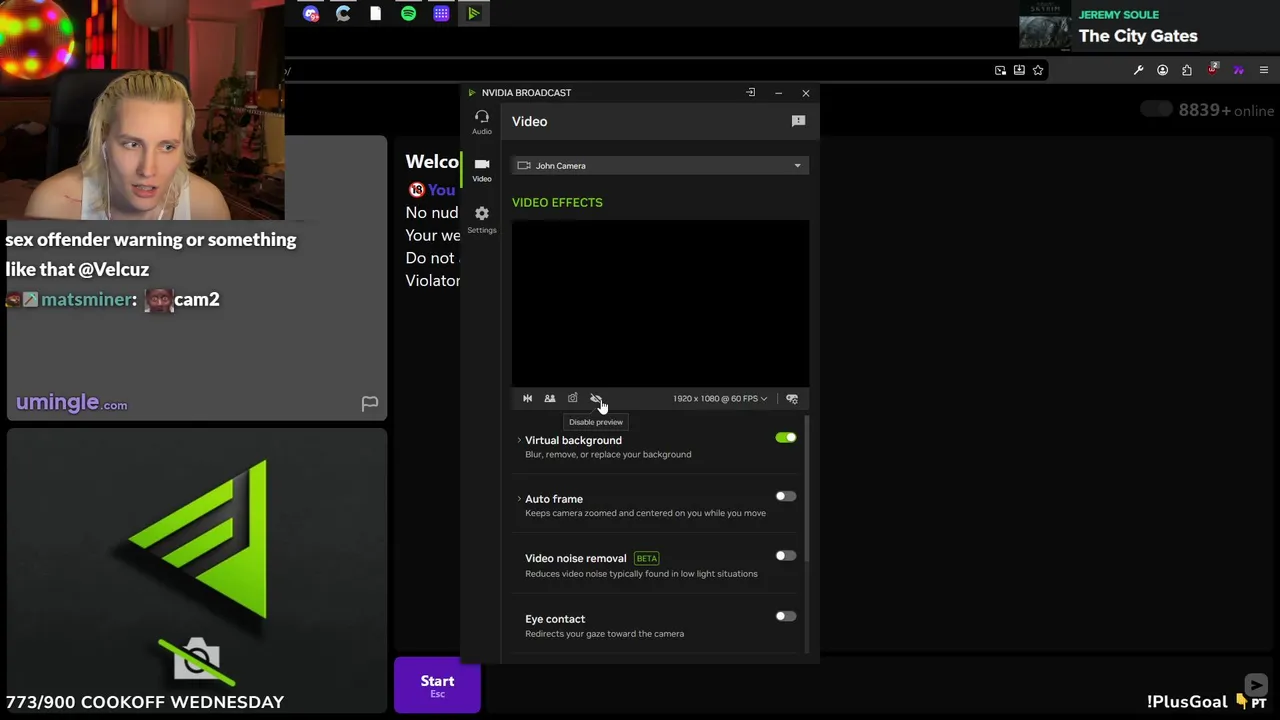Image resolution: width=1280 pixels, height=720 pixels.
Task: Click the report flag icon near umingle logo
Action: click(x=370, y=403)
